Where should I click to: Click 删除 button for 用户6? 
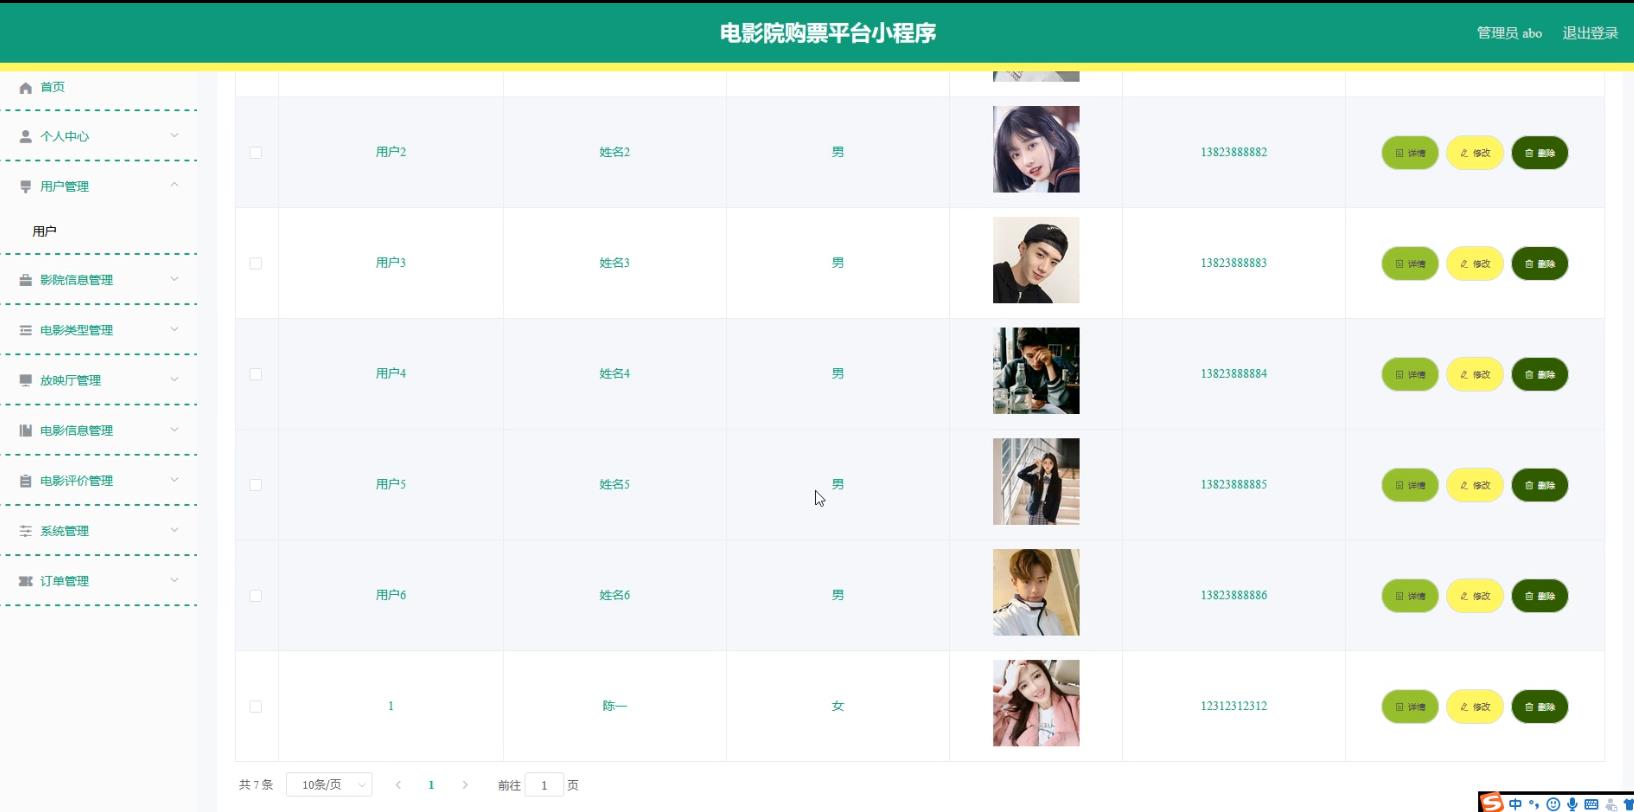1540,596
